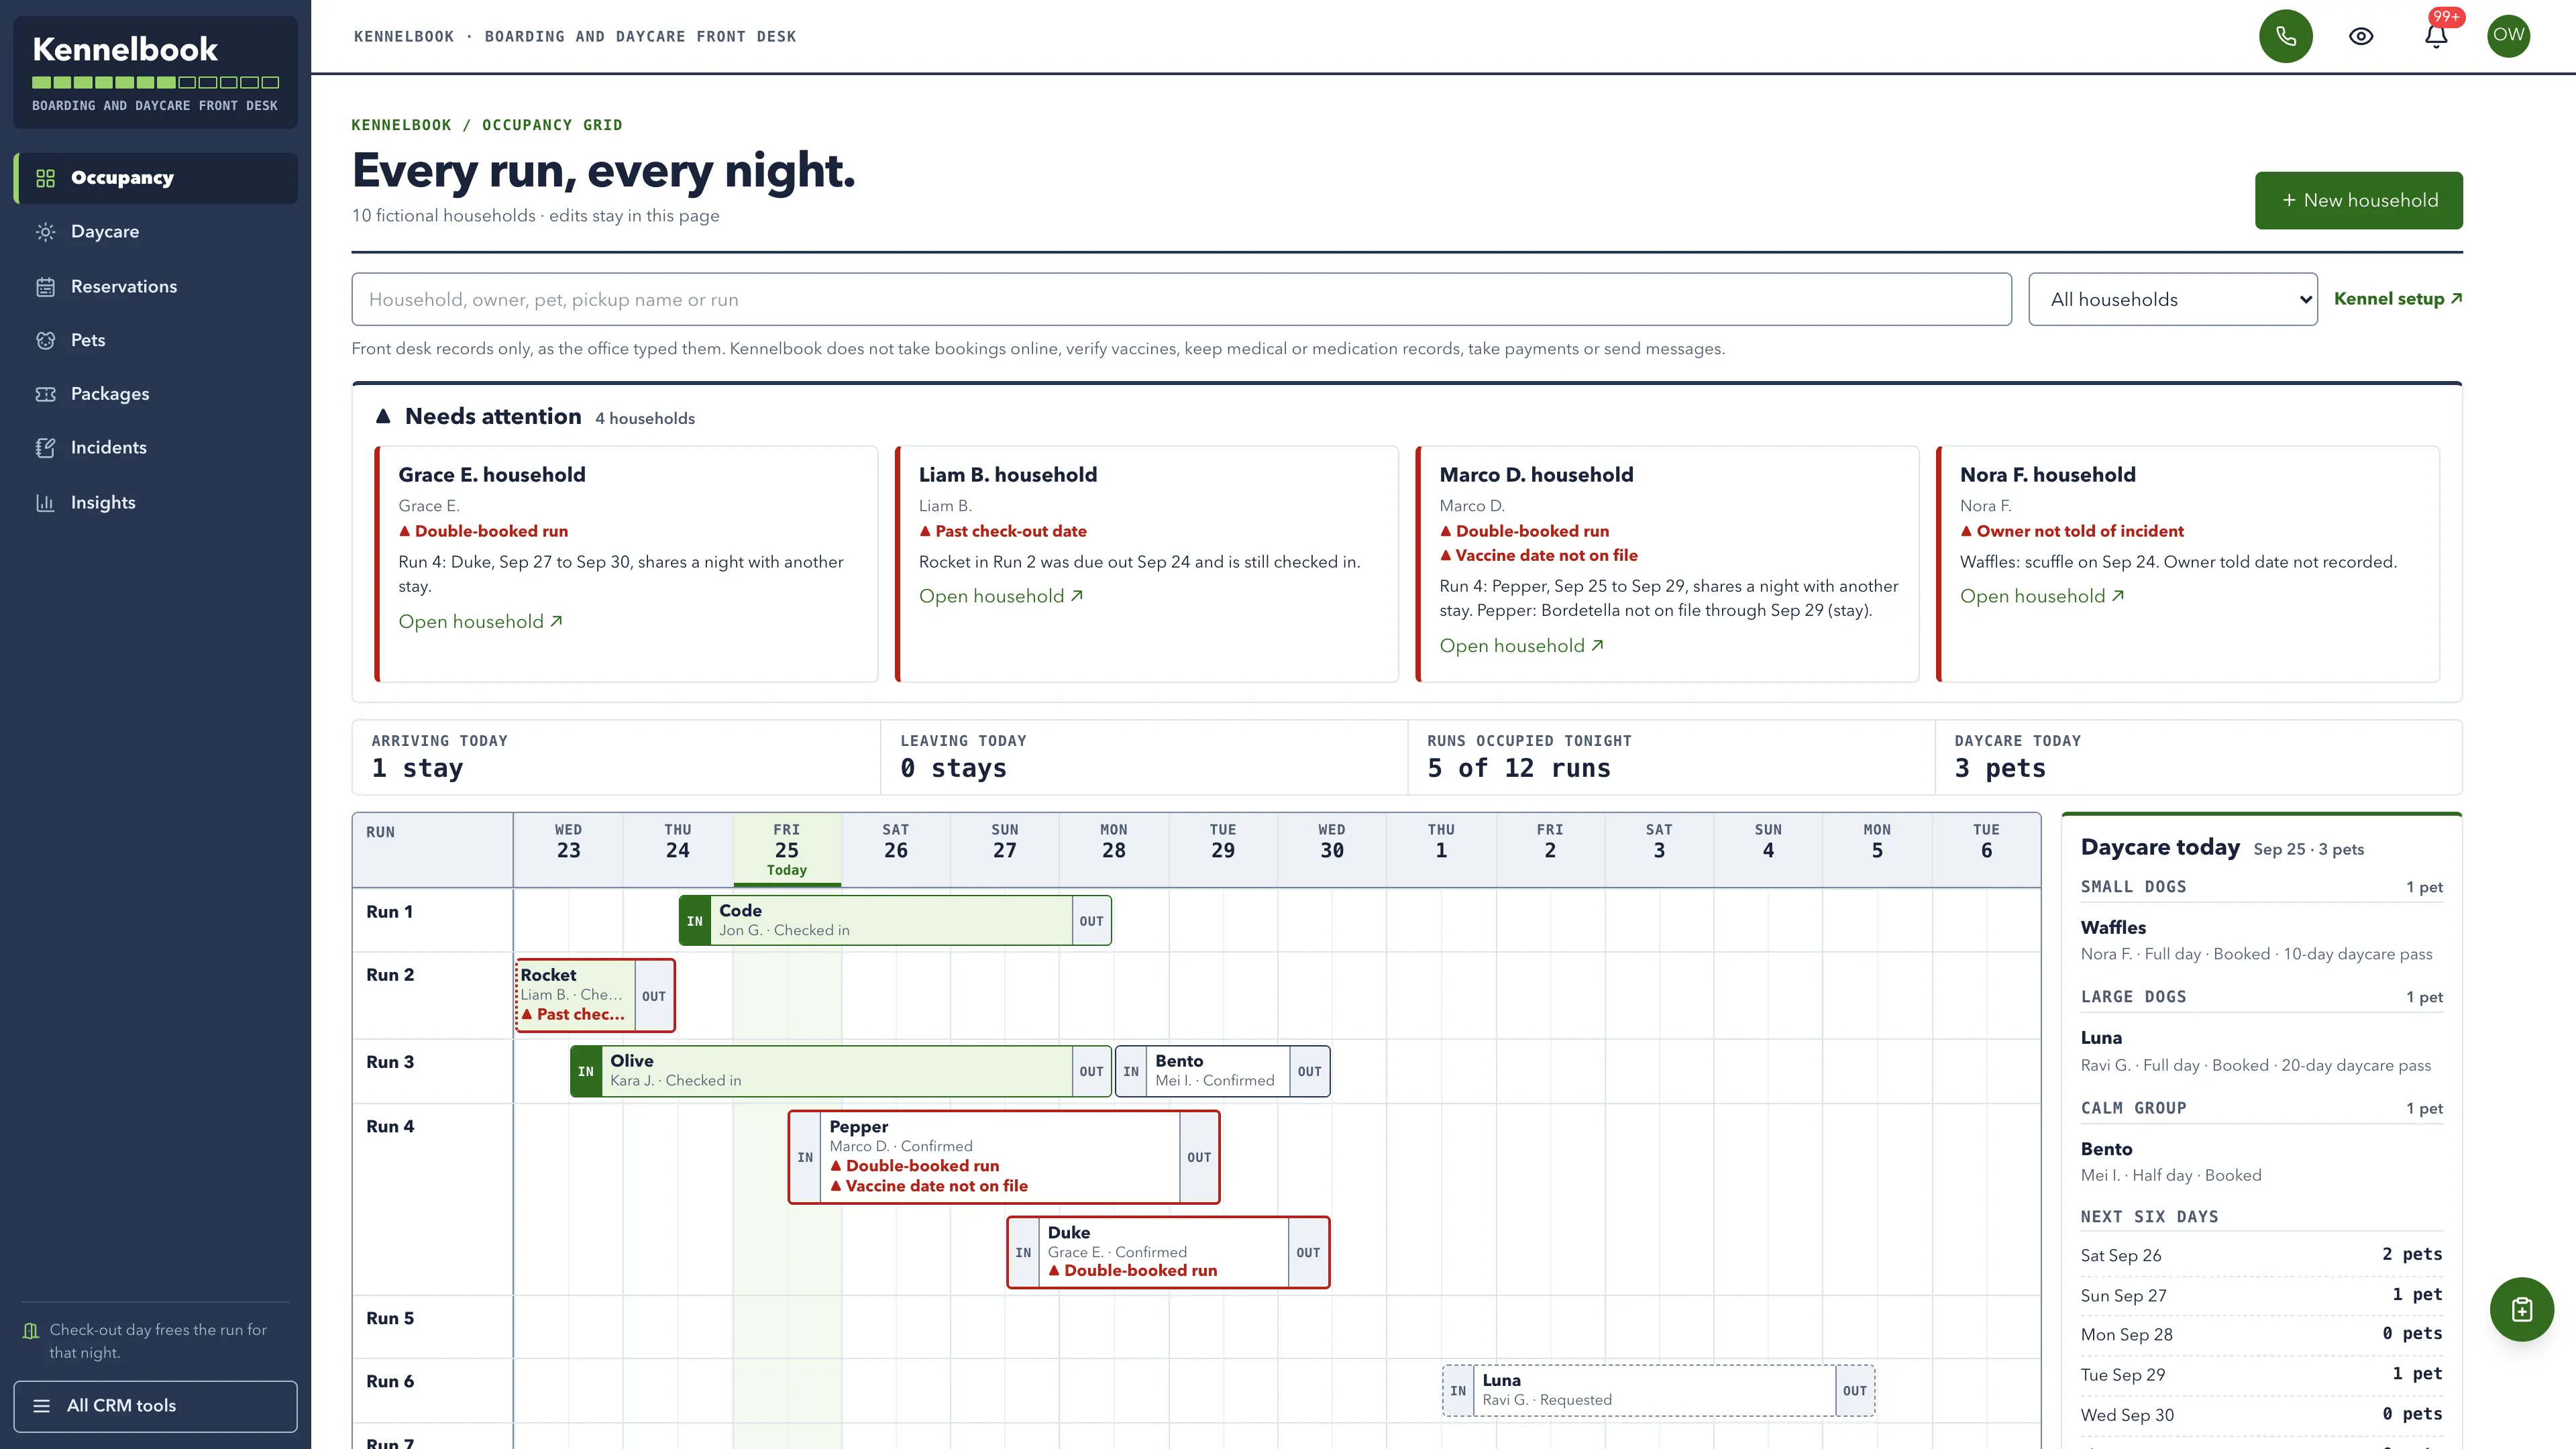
Task: Click the Pets paw icon in sidebar
Action: point(45,340)
